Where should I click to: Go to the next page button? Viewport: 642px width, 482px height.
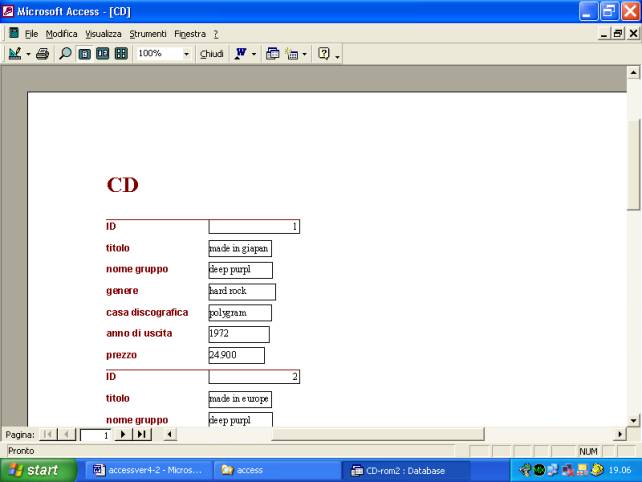[123, 434]
